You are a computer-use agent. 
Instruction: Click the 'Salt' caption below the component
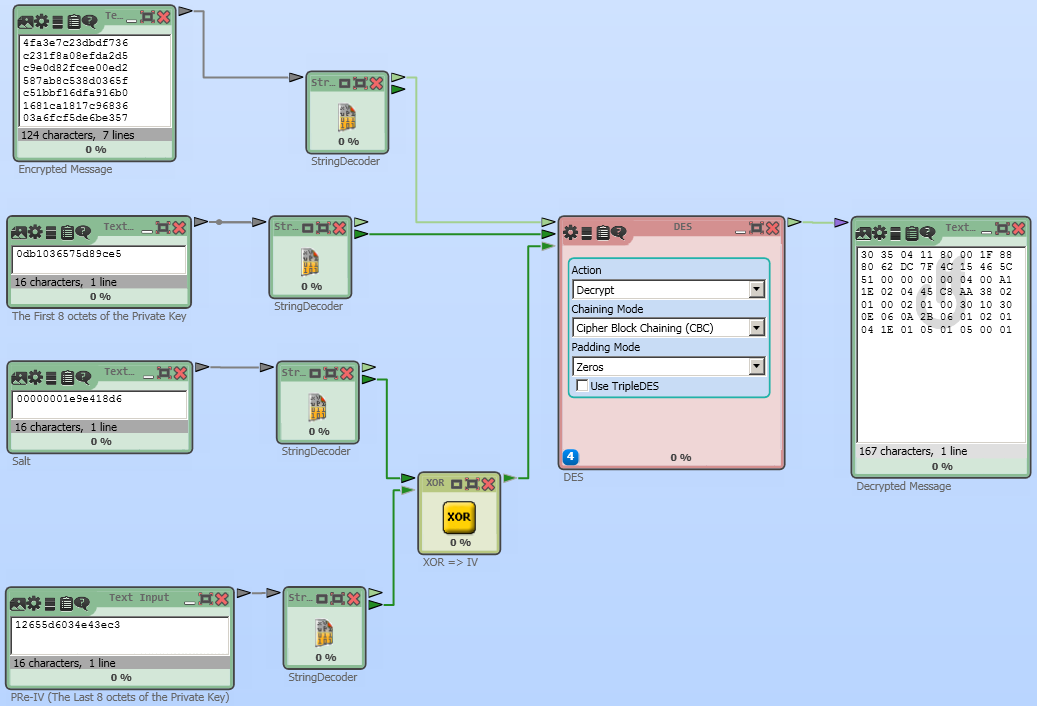click(x=21, y=461)
